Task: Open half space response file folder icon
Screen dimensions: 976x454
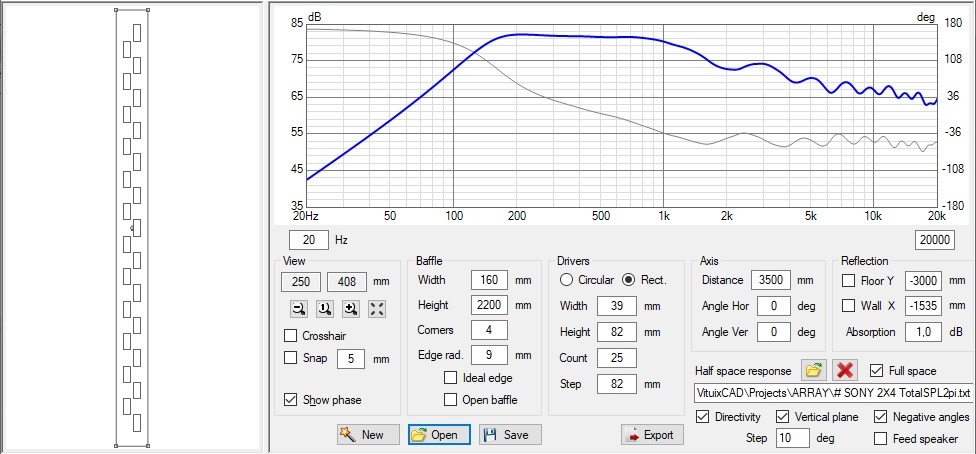Action: pyautogui.click(x=814, y=370)
